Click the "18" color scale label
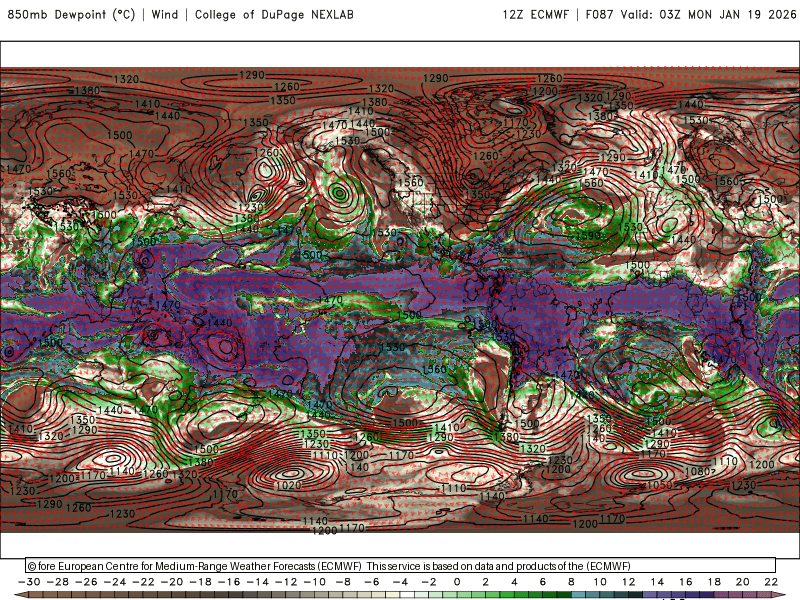800x600 pixels. click(x=714, y=582)
